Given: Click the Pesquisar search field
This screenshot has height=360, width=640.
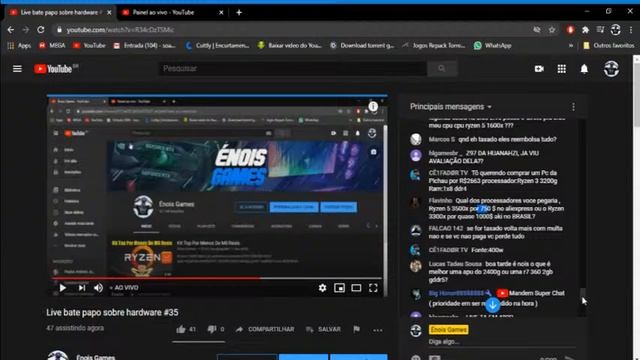Looking at the screenshot, I should click(293, 69).
